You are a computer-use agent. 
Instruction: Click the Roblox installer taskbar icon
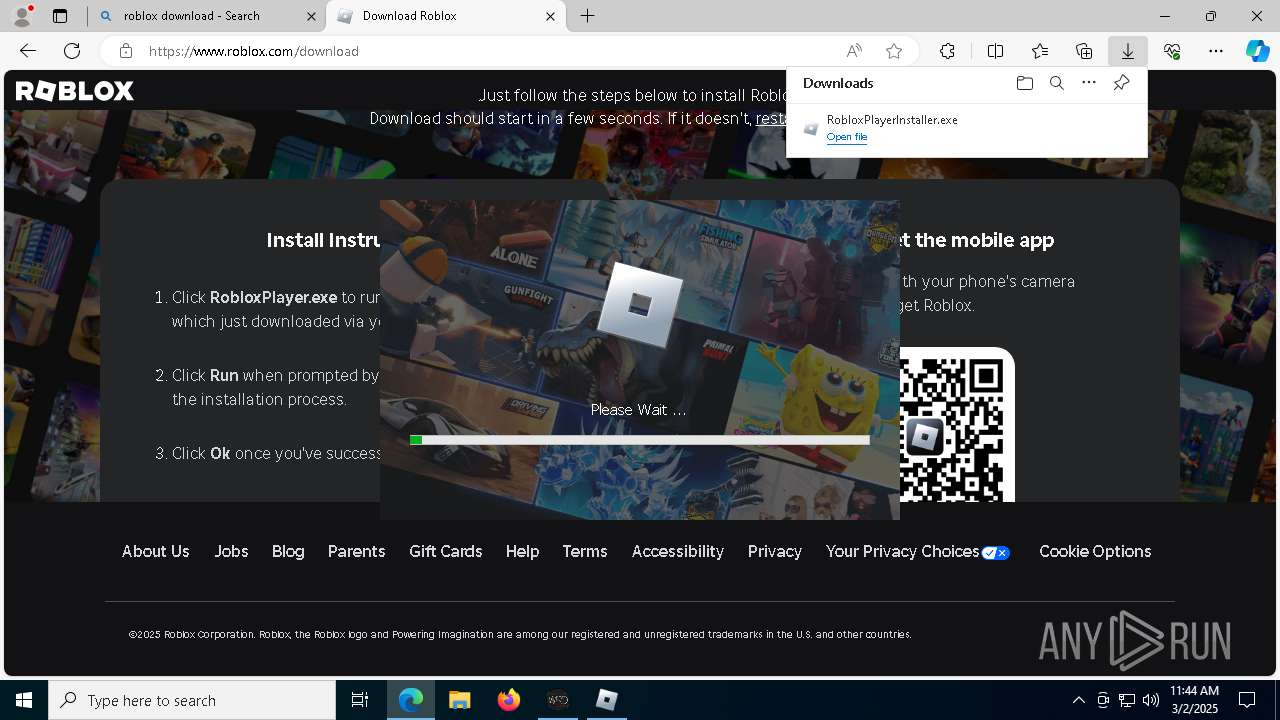click(607, 700)
